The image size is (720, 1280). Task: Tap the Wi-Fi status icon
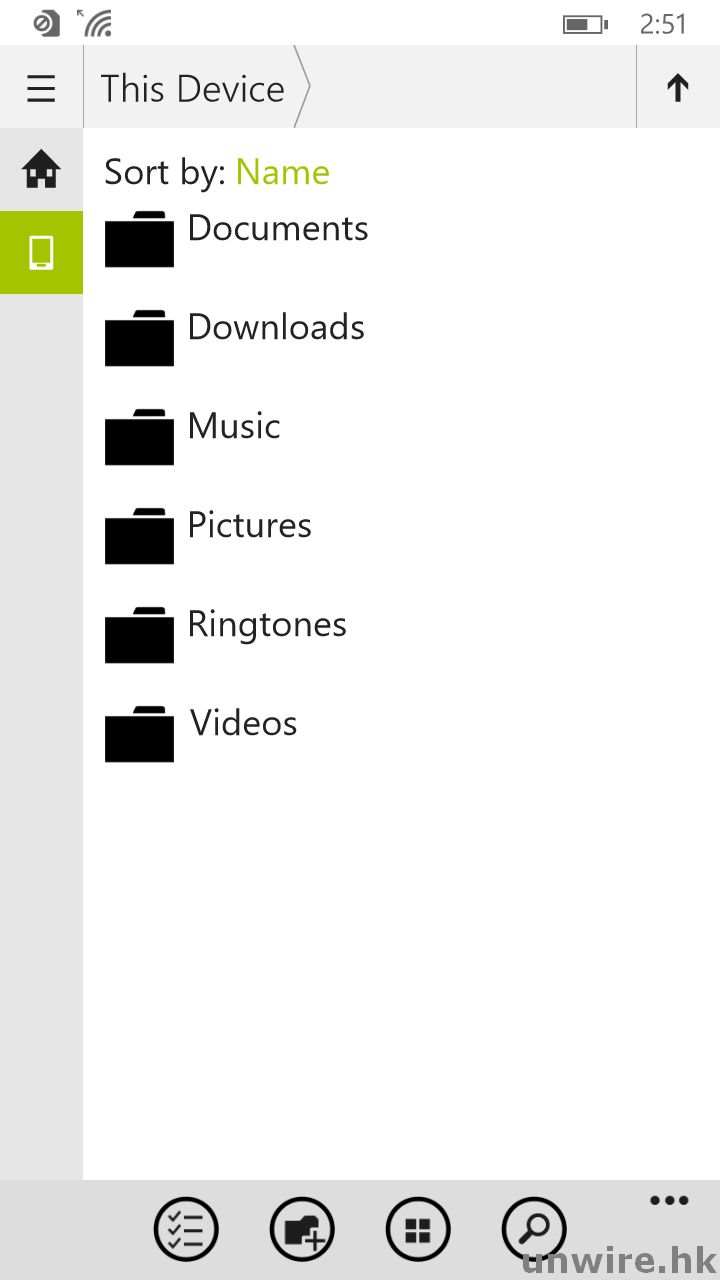[97, 23]
